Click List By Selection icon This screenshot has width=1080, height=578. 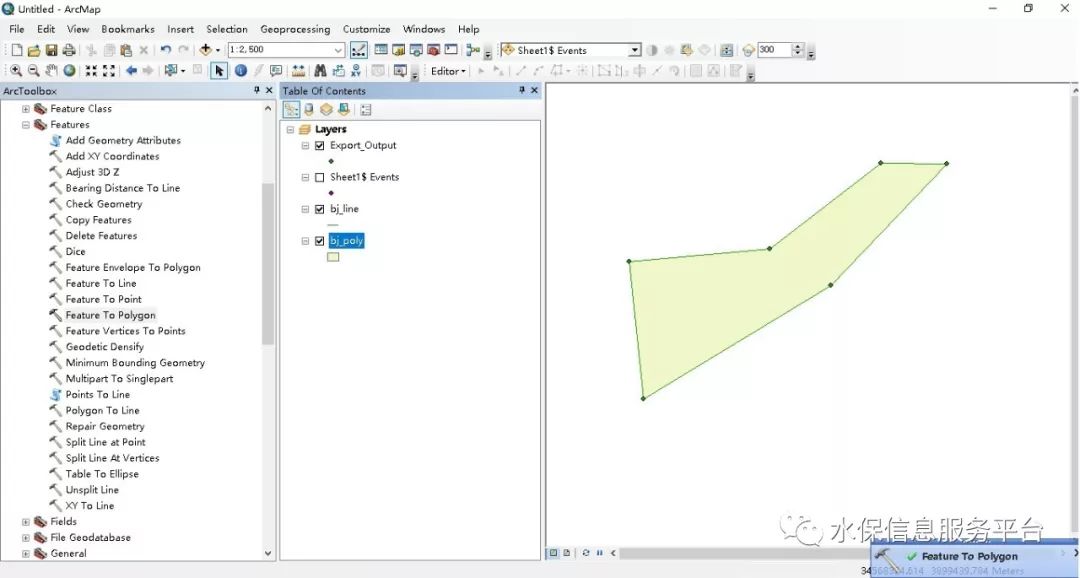click(343, 110)
